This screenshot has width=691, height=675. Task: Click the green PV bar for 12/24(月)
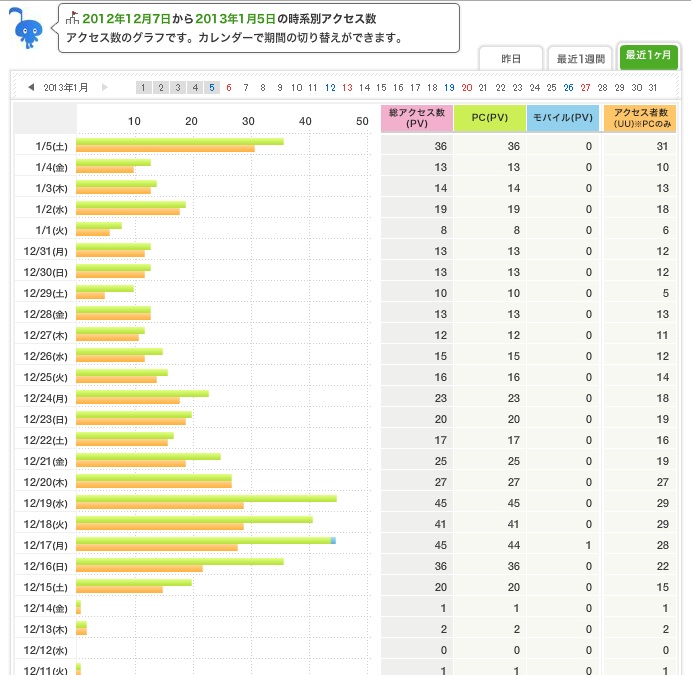142,393
